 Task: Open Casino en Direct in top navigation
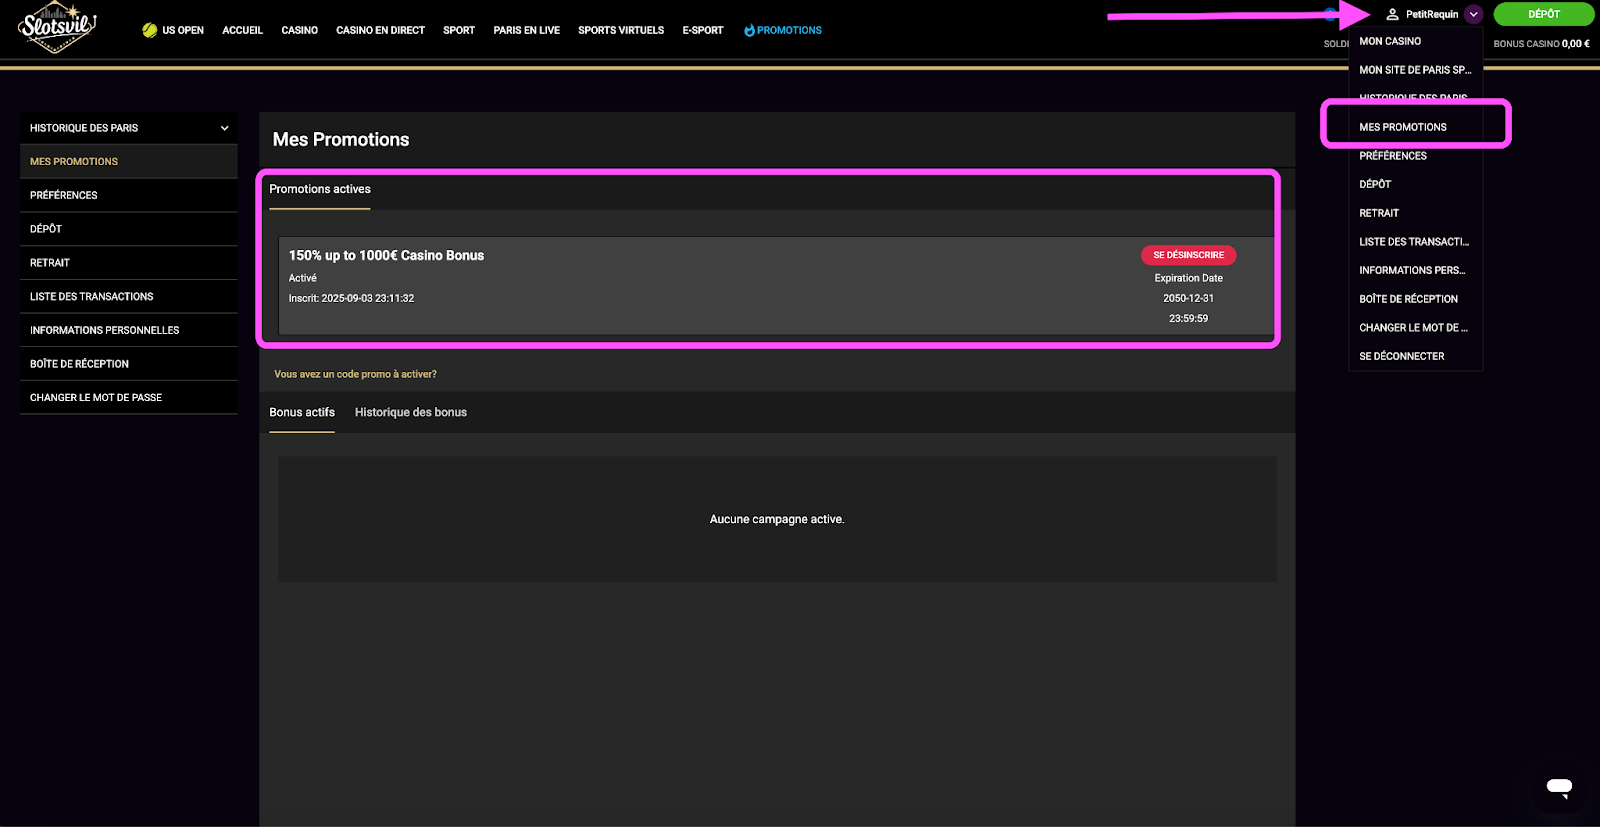(380, 30)
